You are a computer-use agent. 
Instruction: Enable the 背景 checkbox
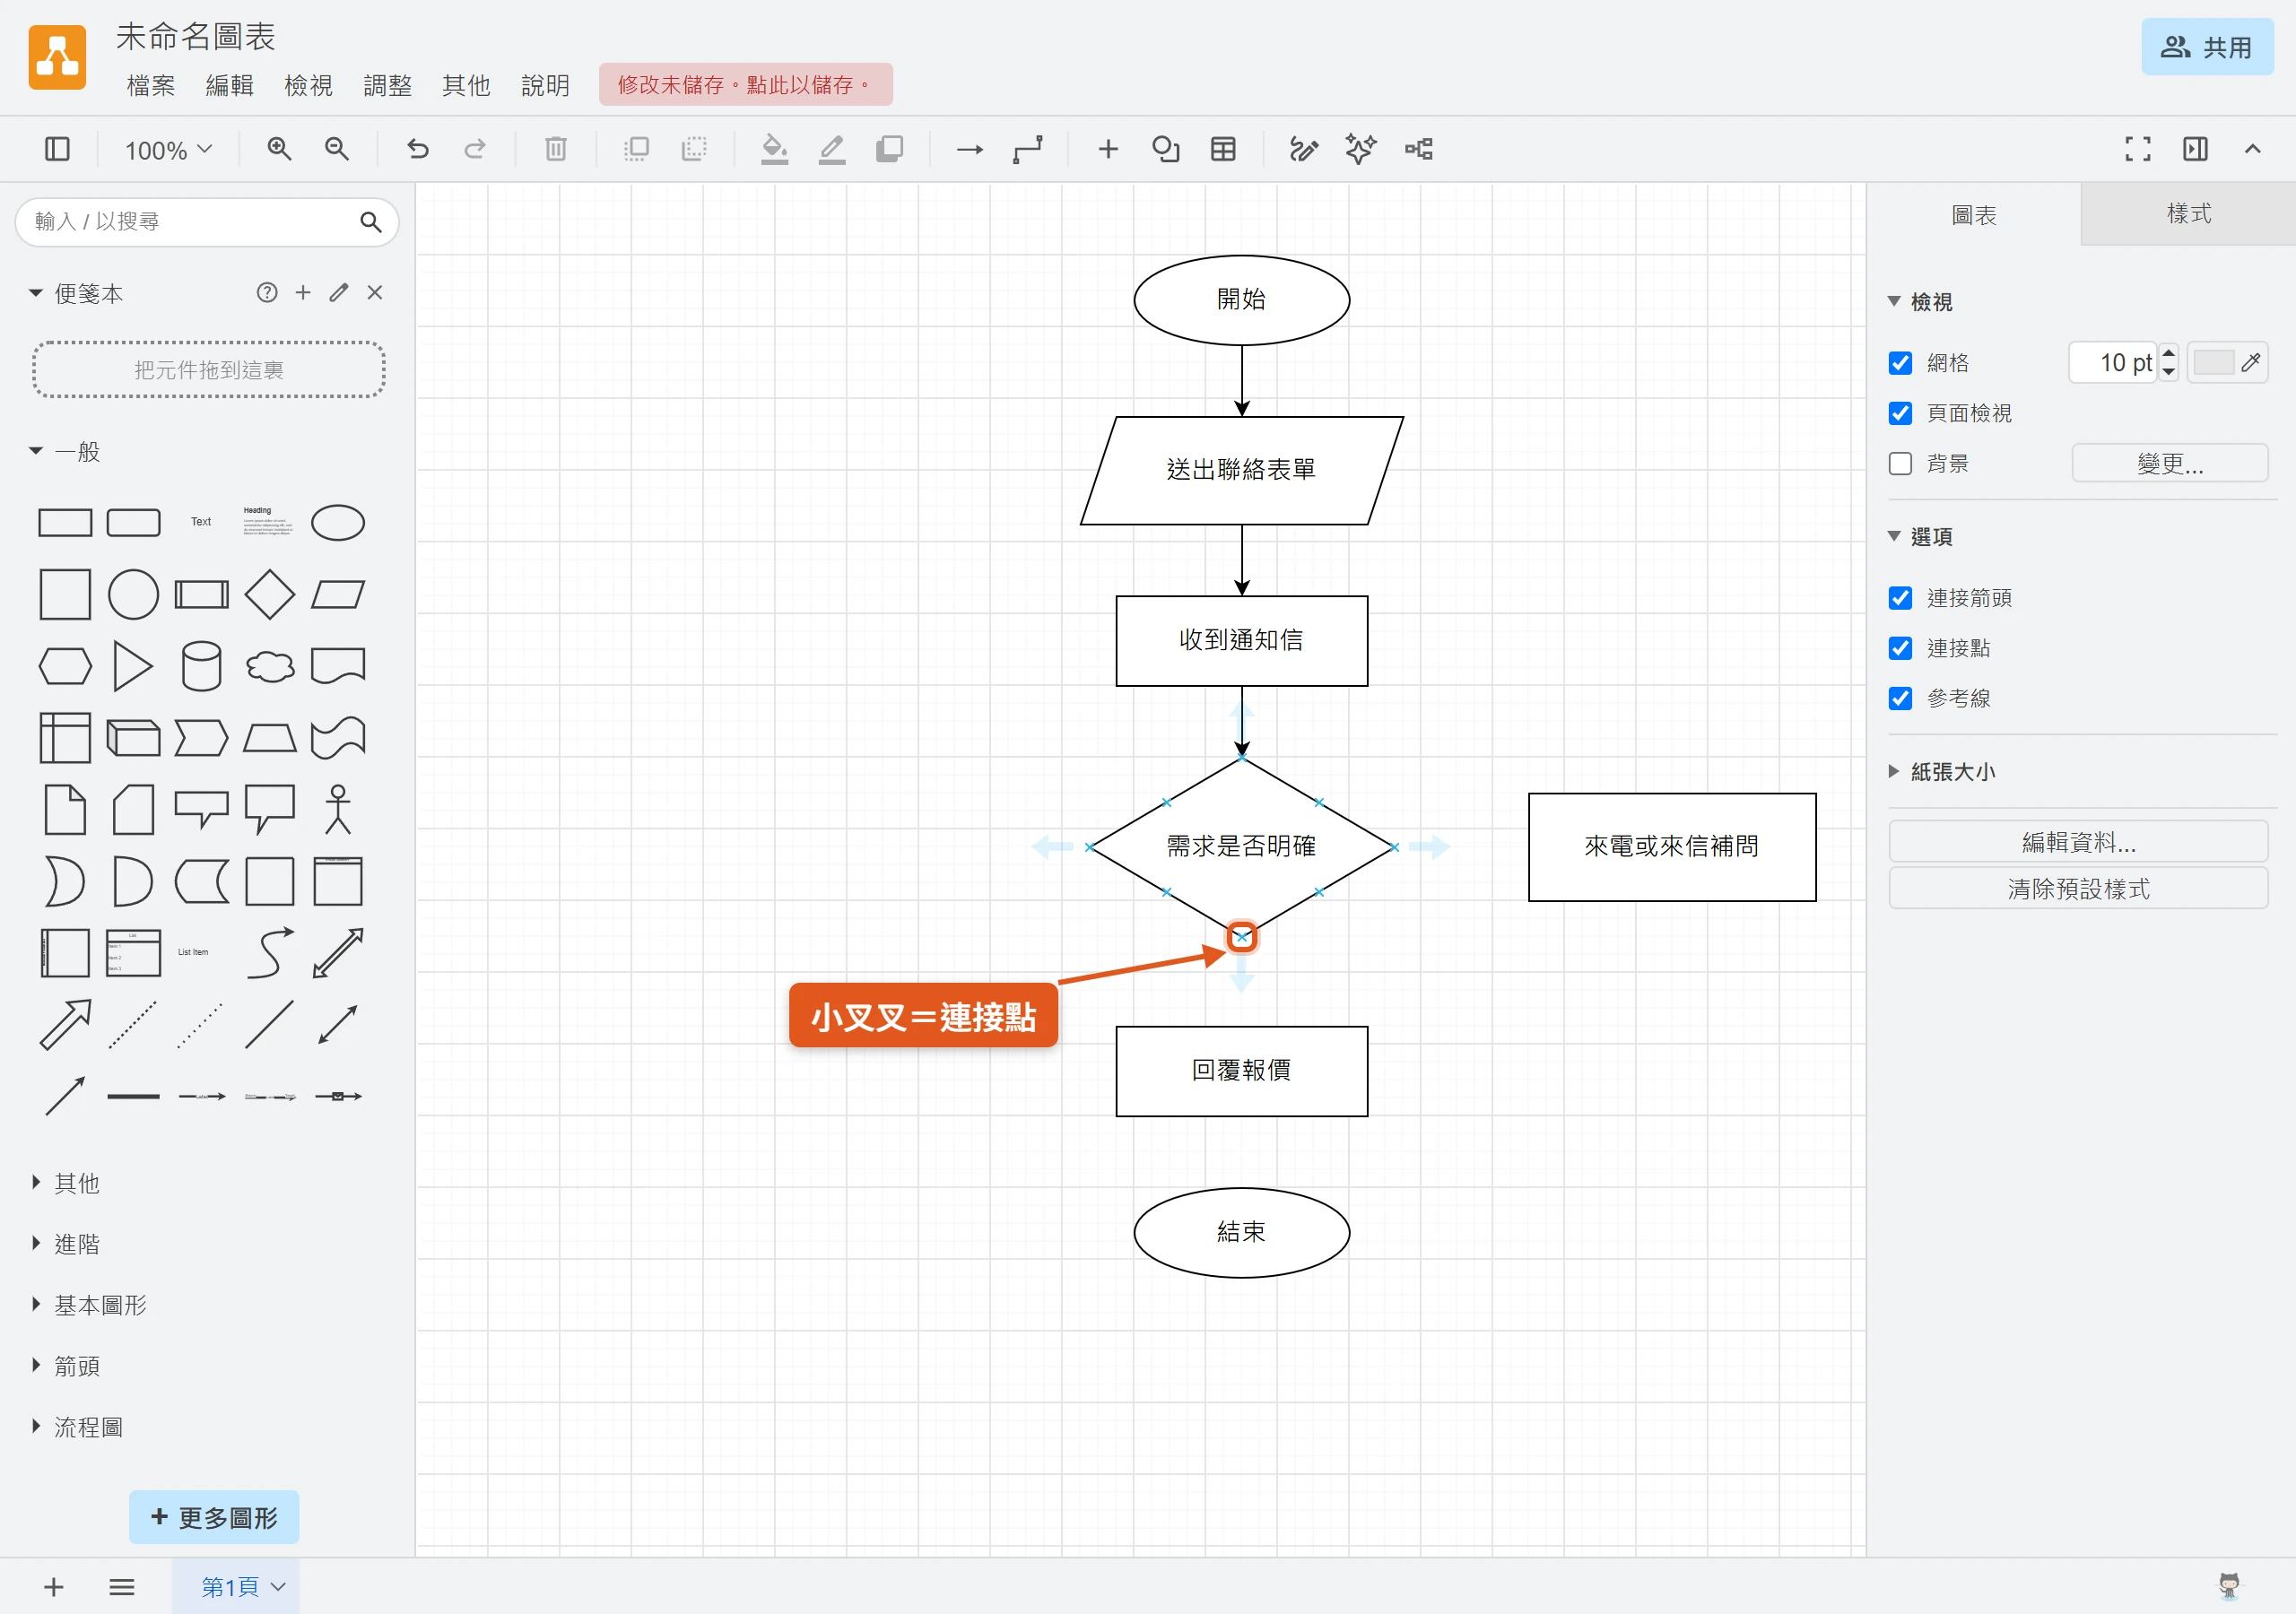pos(1900,464)
